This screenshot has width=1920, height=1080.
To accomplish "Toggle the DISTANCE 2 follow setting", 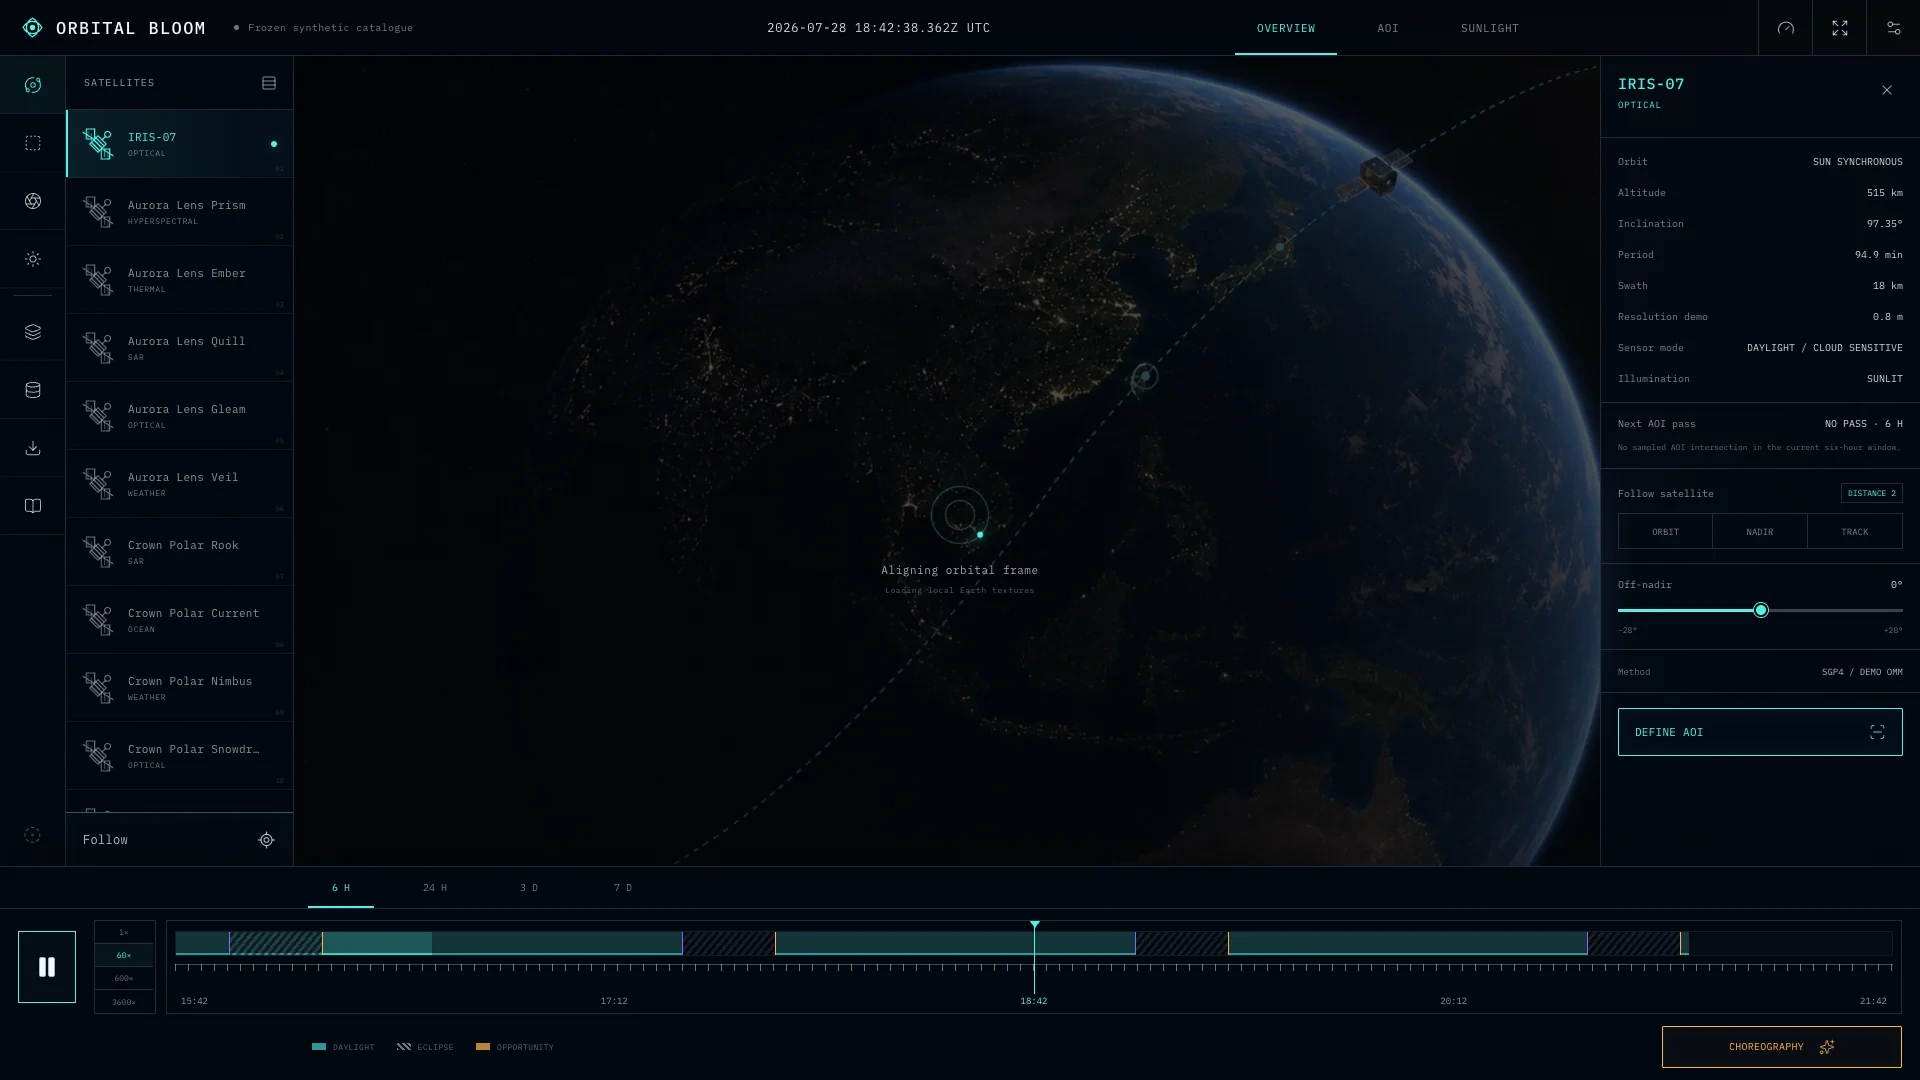I will (x=1871, y=493).
